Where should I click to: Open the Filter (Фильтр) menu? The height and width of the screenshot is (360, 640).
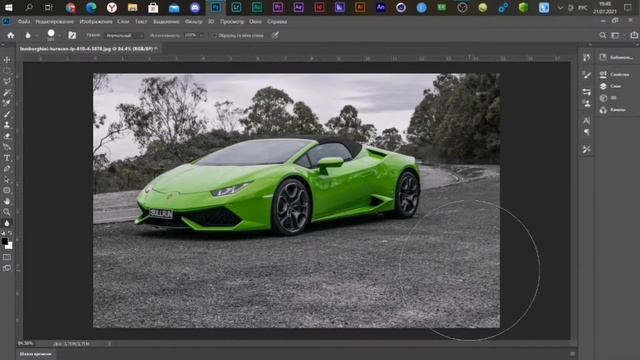click(193, 22)
